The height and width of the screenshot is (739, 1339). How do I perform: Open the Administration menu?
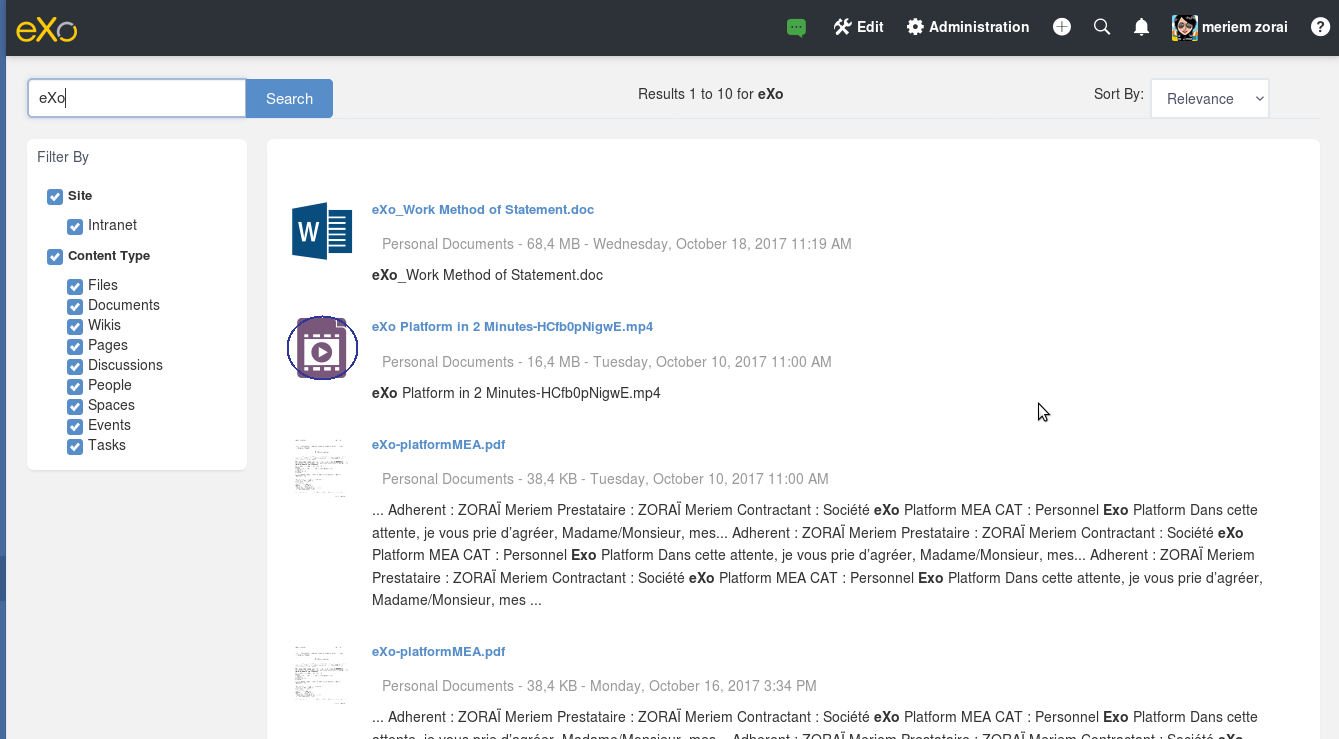click(968, 27)
